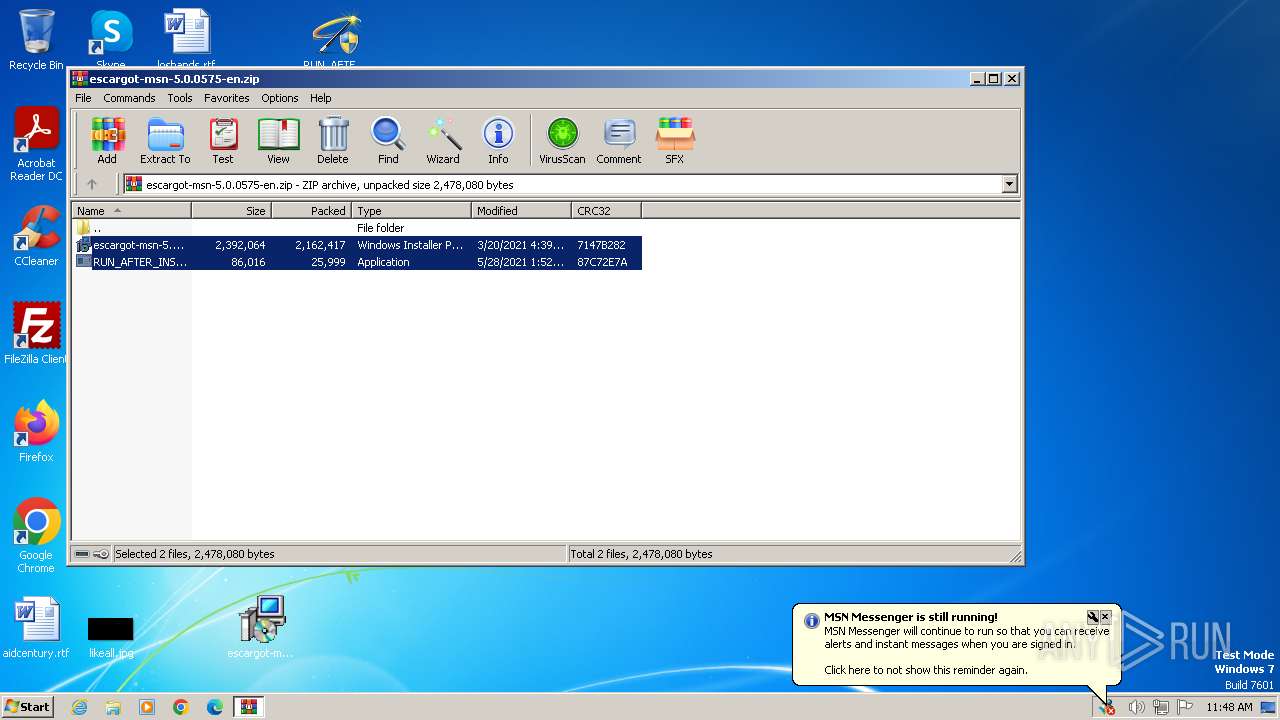Sort files by Modified column
Viewport: 1280px width, 720px height.
[521, 210]
